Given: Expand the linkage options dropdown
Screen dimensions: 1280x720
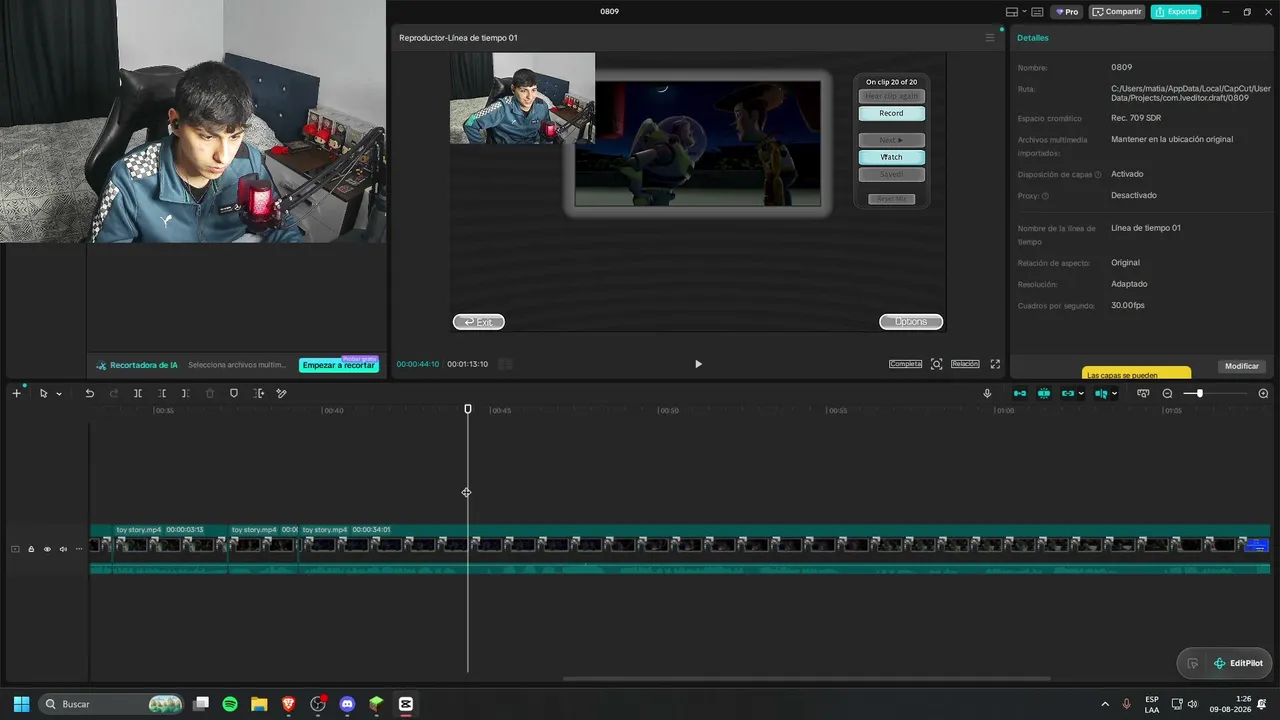Looking at the screenshot, I should tap(1082, 394).
